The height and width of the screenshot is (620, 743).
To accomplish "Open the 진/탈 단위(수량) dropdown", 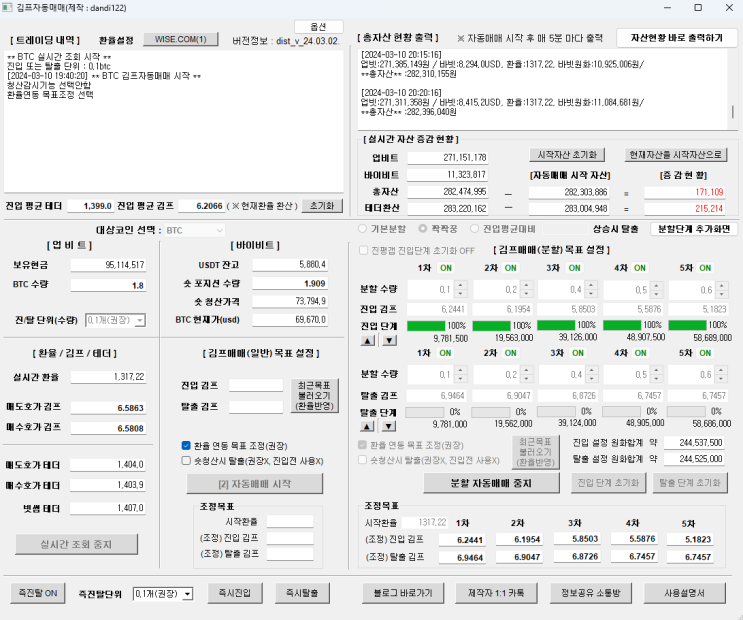I will point(116,320).
